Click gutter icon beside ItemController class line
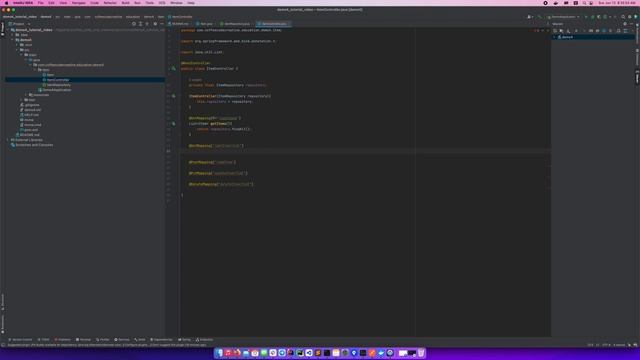The image size is (640, 360). (x=173, y=69)
